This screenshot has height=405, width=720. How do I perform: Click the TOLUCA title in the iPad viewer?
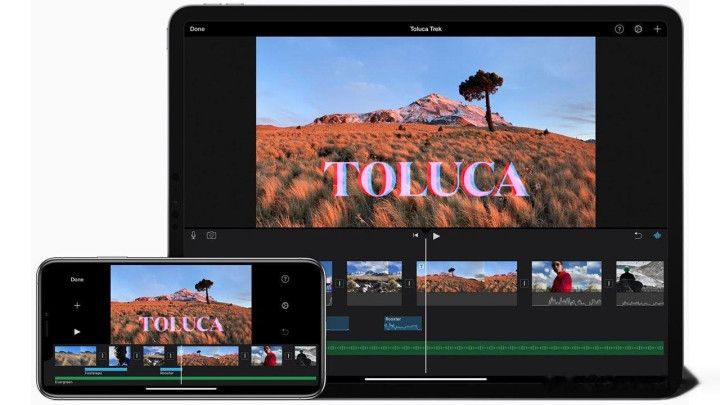(426, 179)
